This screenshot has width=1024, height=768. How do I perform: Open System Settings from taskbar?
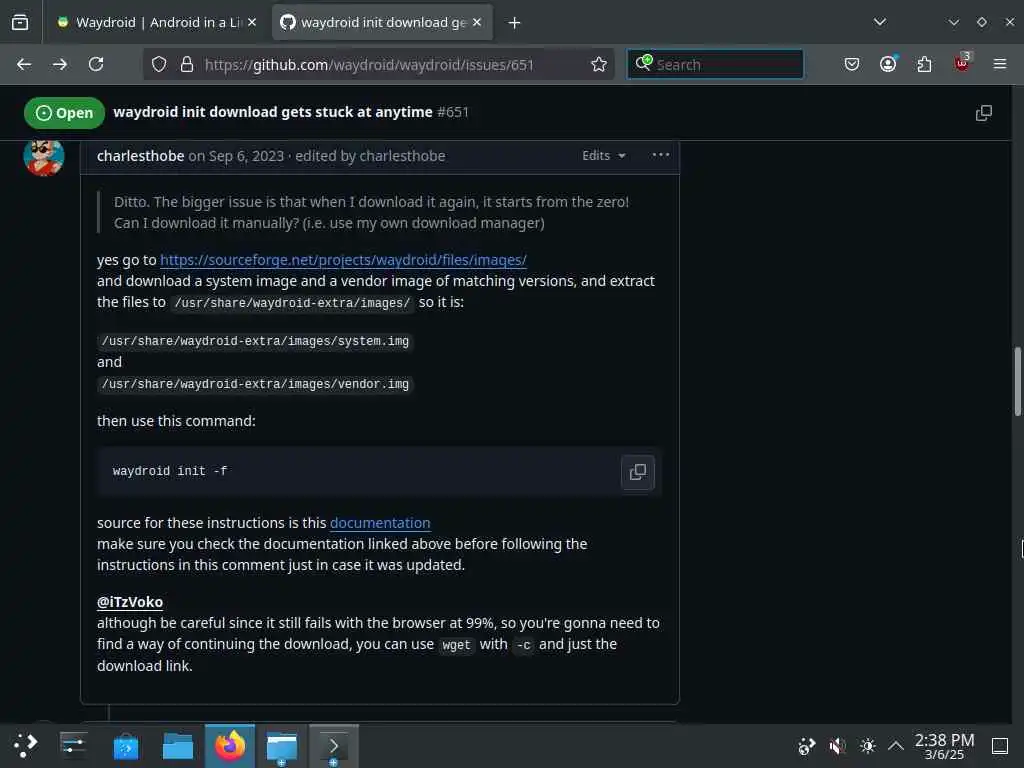pyautogui.click(x=73, y=745)
